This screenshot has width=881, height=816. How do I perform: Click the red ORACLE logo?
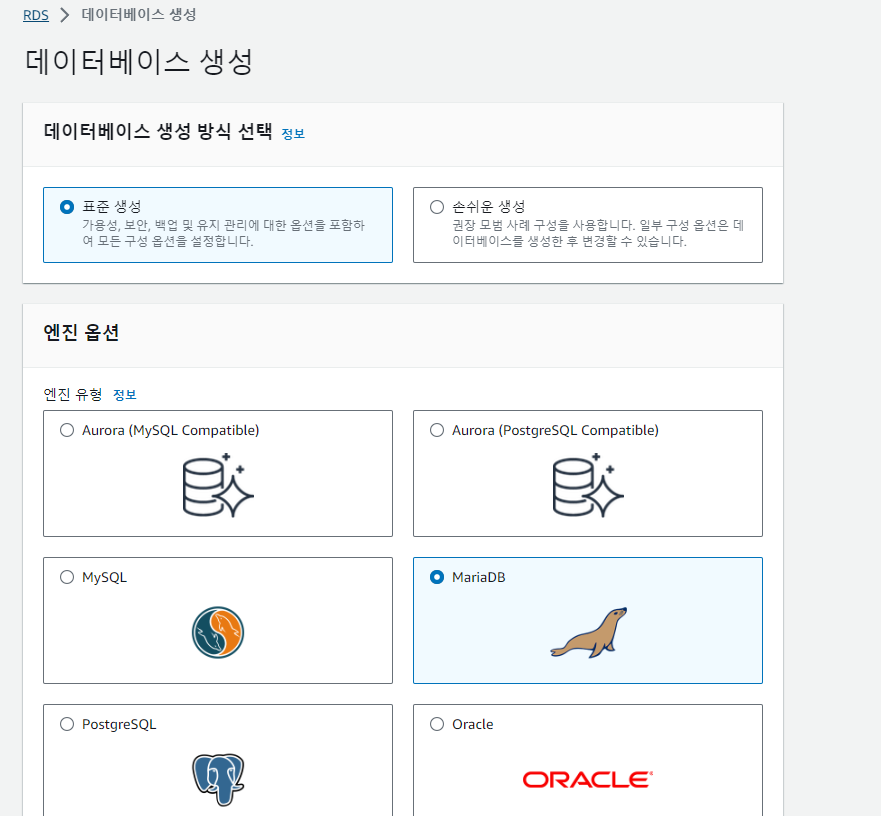588,779
